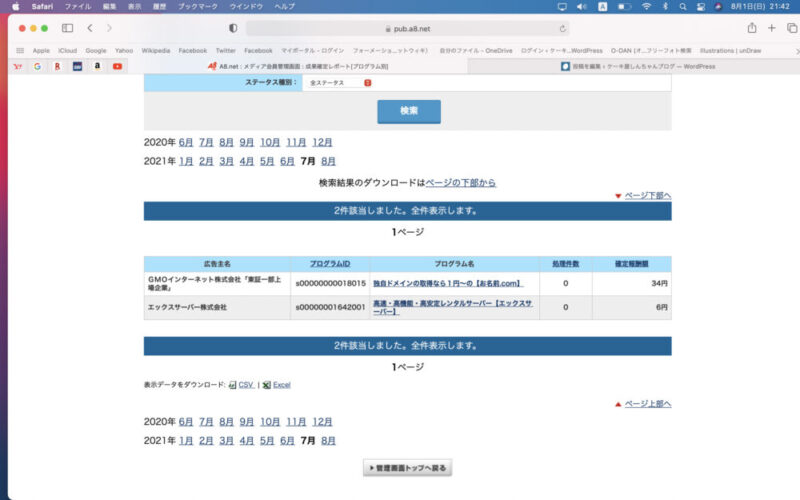Sort by 処理件数 column header
The height and width of the screenshot is (500, 800).
click(x=565, y=264)
